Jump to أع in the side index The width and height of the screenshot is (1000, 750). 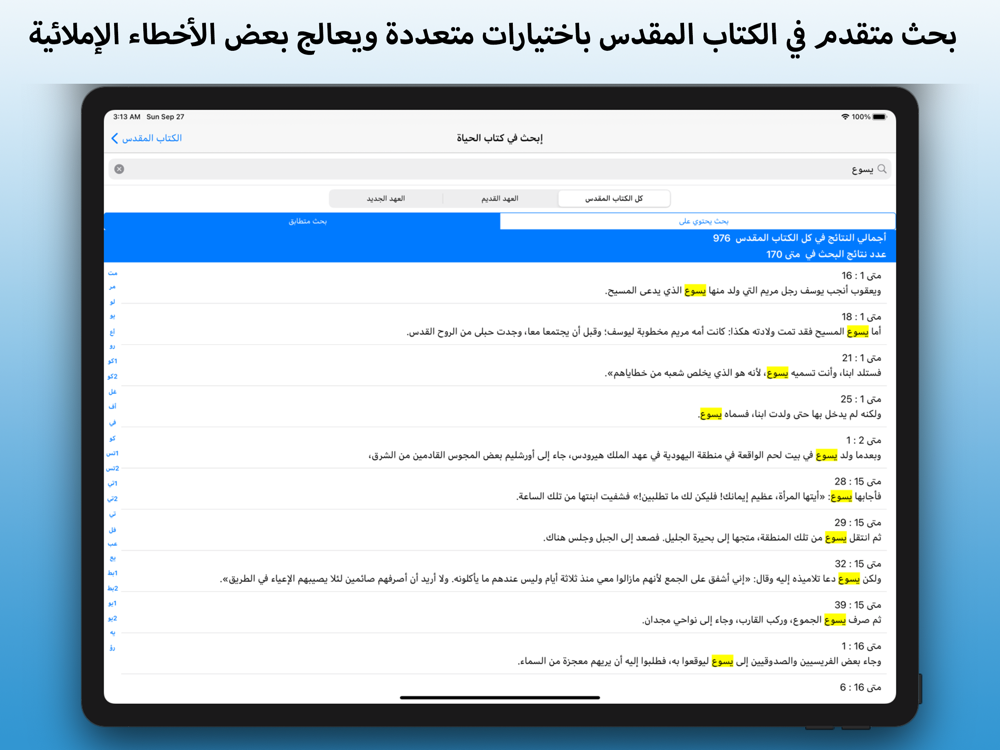tap(112, 332)
